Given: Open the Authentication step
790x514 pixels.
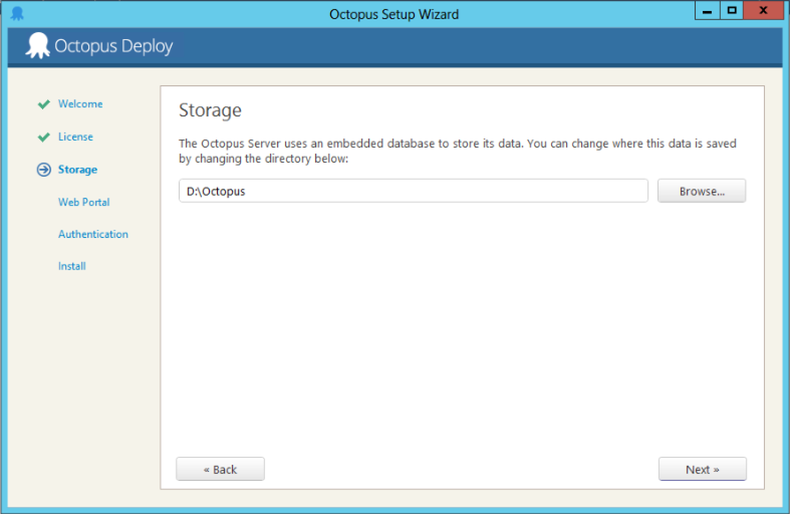Looking at the screenshot, I should coord(93,234).
